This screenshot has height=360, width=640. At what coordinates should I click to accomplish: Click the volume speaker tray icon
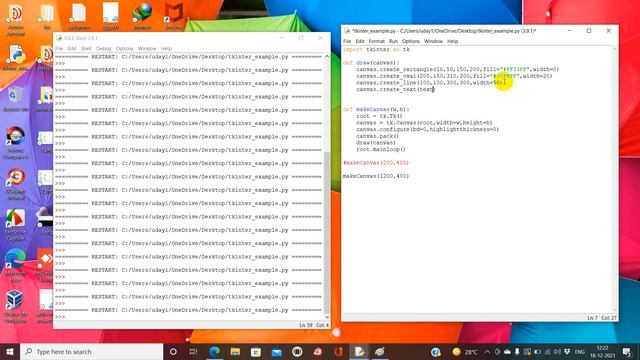tap(557, 352)
